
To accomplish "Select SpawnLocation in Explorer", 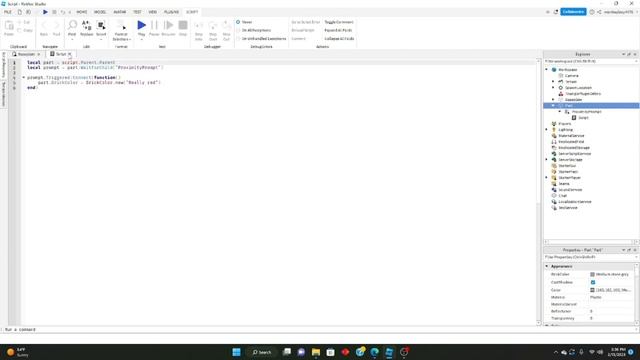I will (578, 88).
